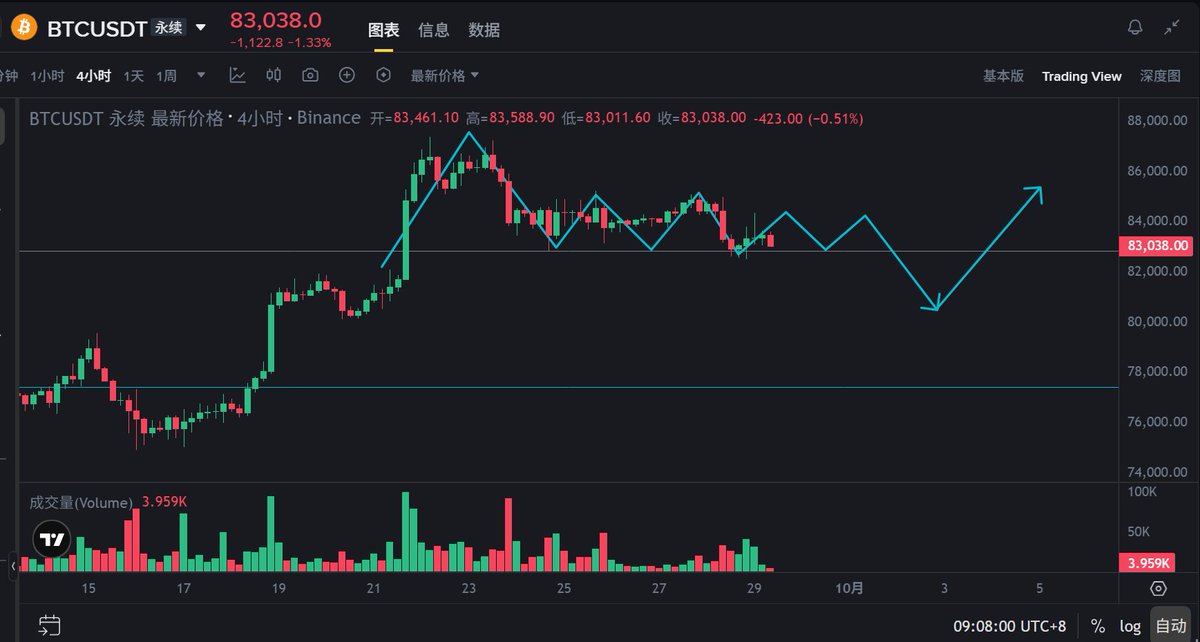This screenshot has width=1200, height=642.
Task: Open the technical indicators chart icon
Action: (237, 75)
